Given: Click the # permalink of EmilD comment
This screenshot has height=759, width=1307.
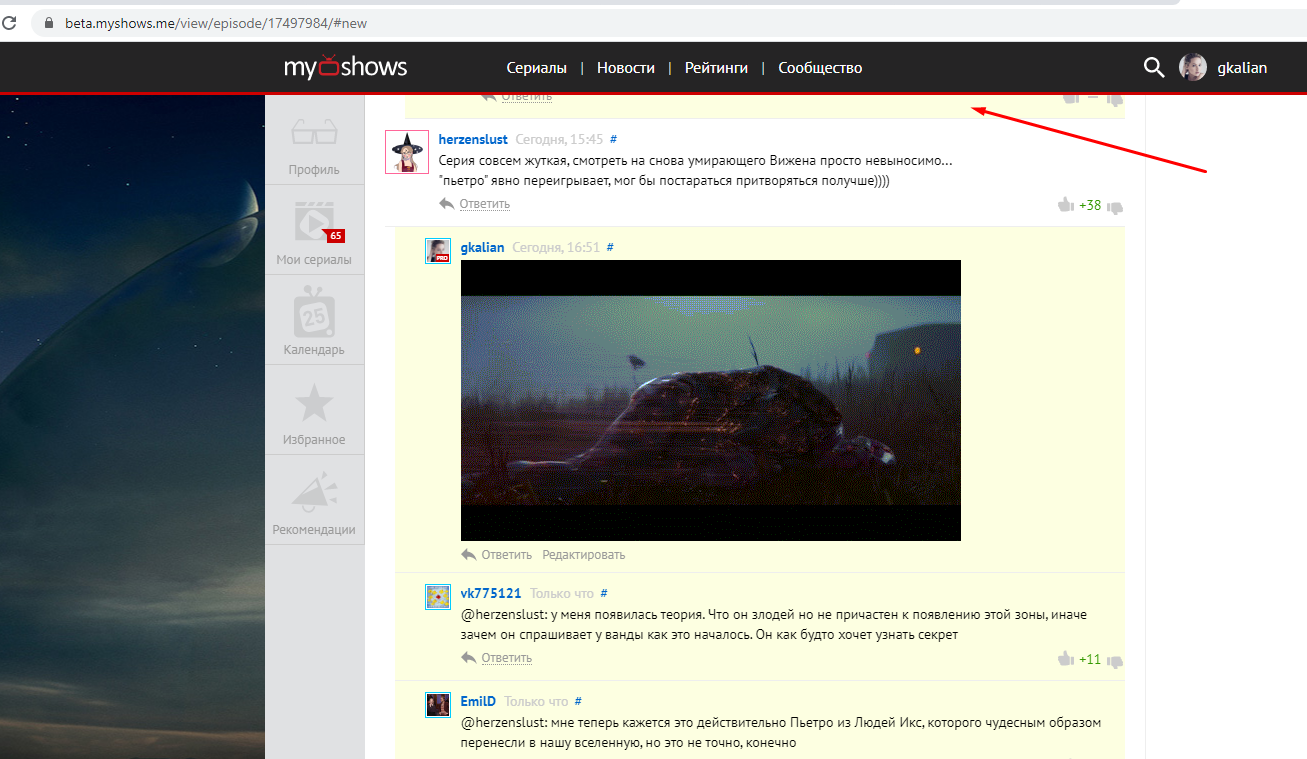Looking at the screenshot, I should 578,701.
